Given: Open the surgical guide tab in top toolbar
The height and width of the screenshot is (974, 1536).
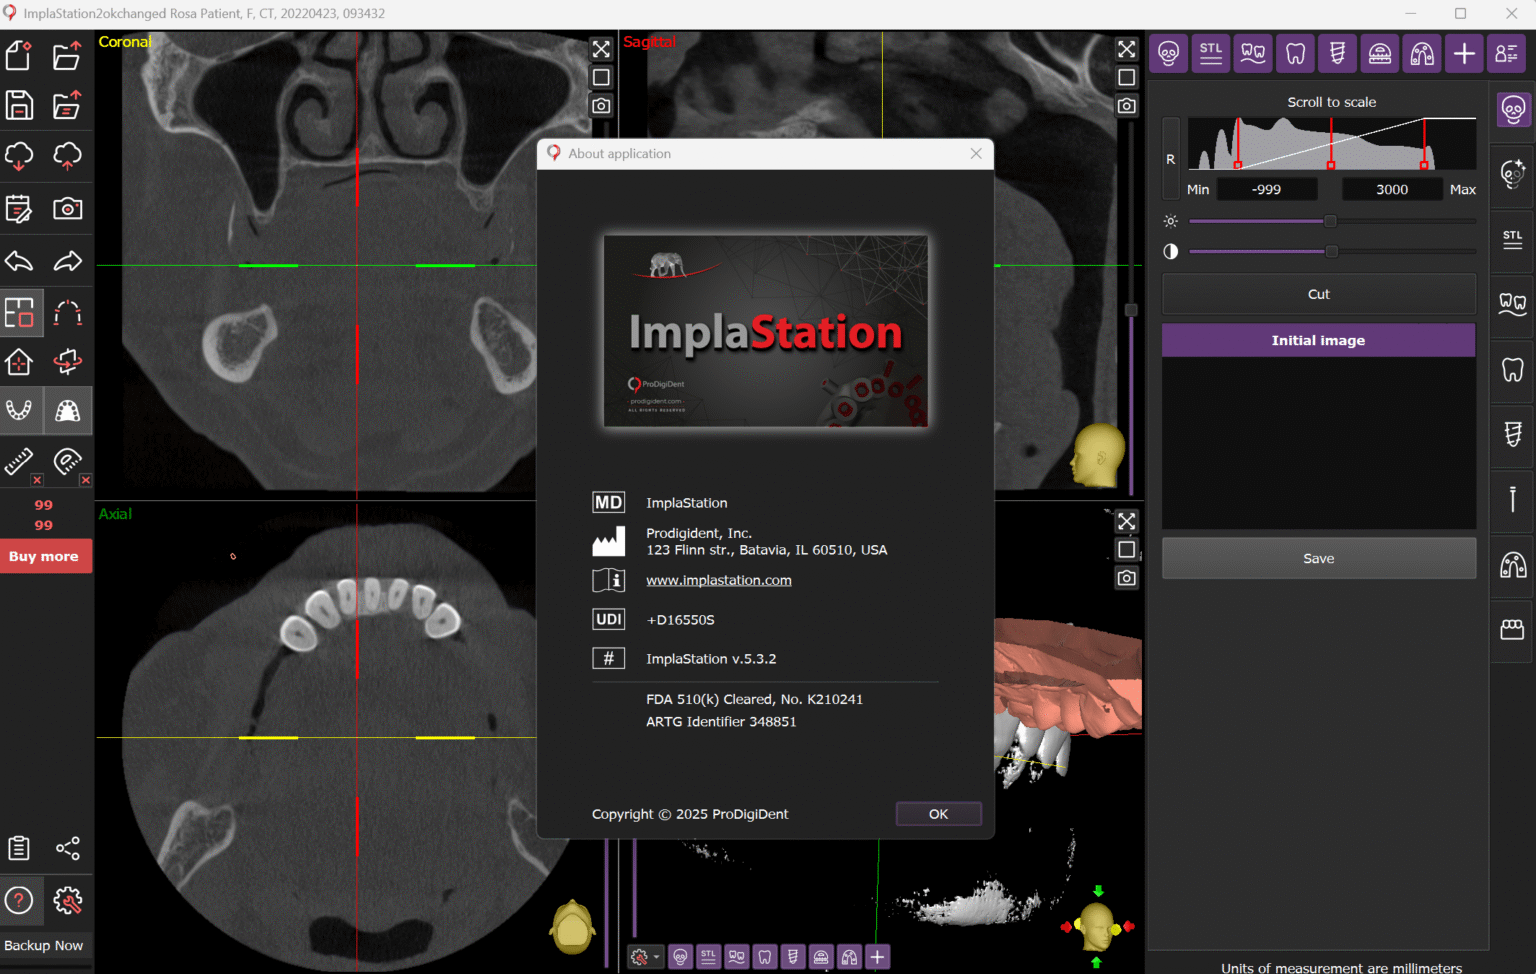Looking at the screenshot, I should pyautogui.click(x=1380, y=53).
